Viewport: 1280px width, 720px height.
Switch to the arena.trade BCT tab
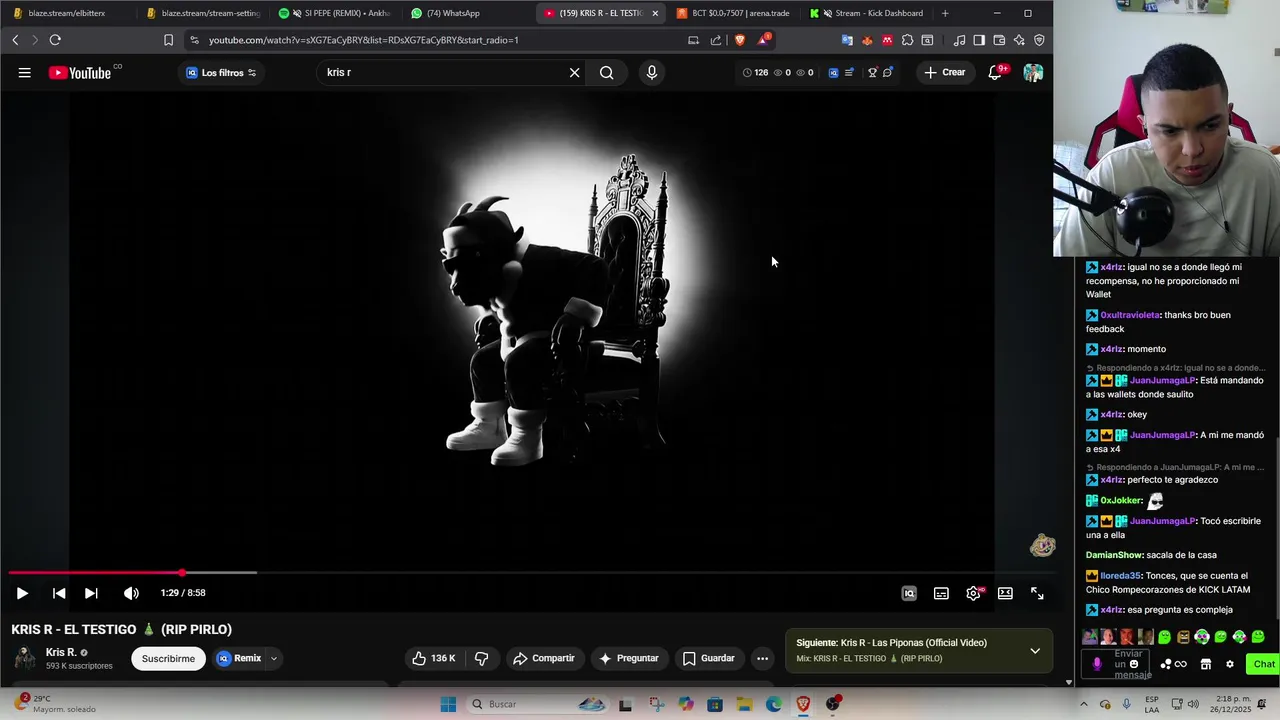[733, 13]
